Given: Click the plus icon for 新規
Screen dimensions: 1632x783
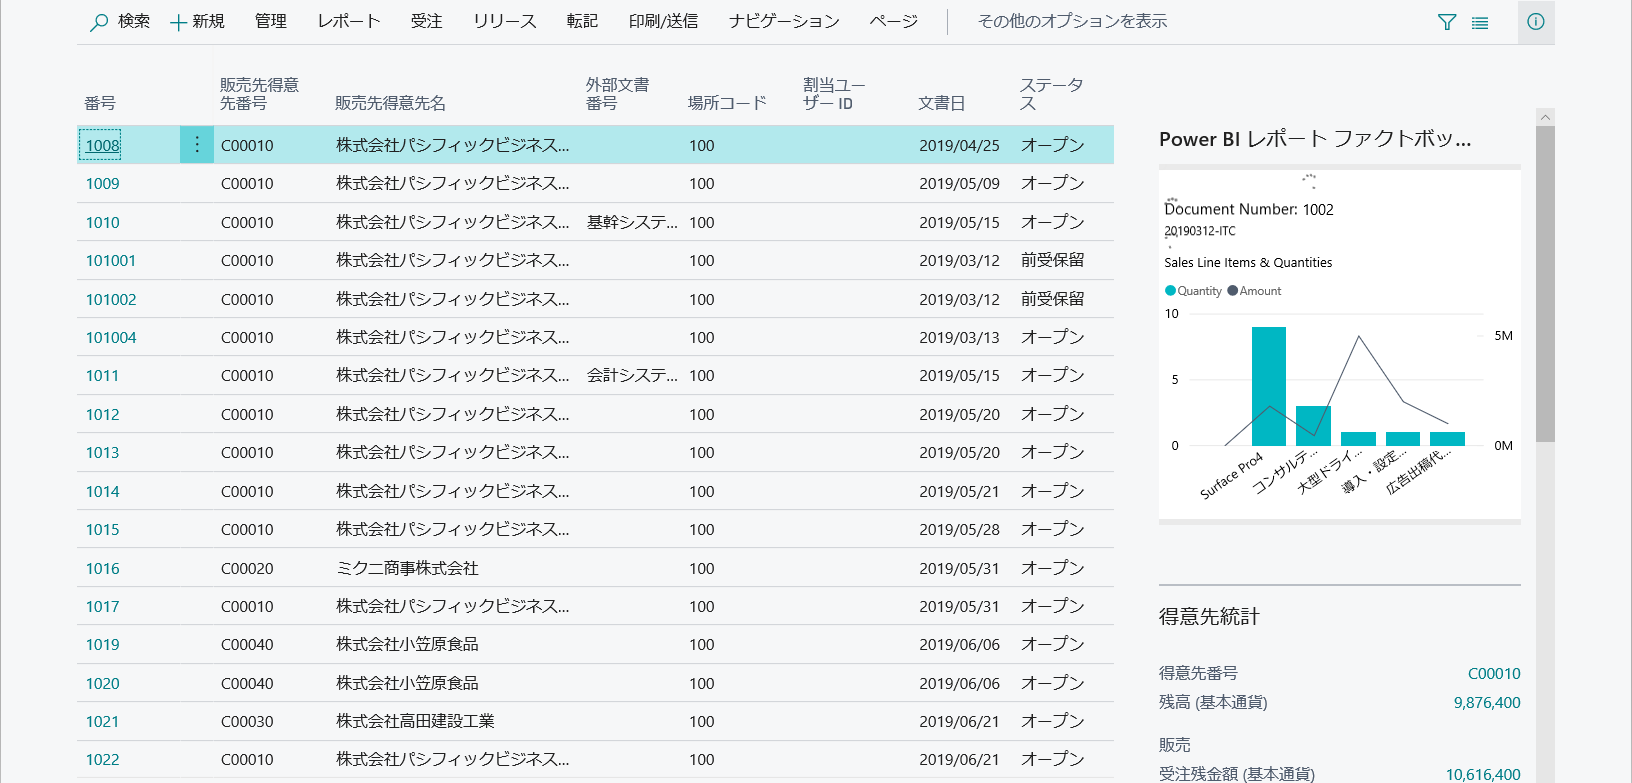Looking at the screenshot, I should pos(179,22).
